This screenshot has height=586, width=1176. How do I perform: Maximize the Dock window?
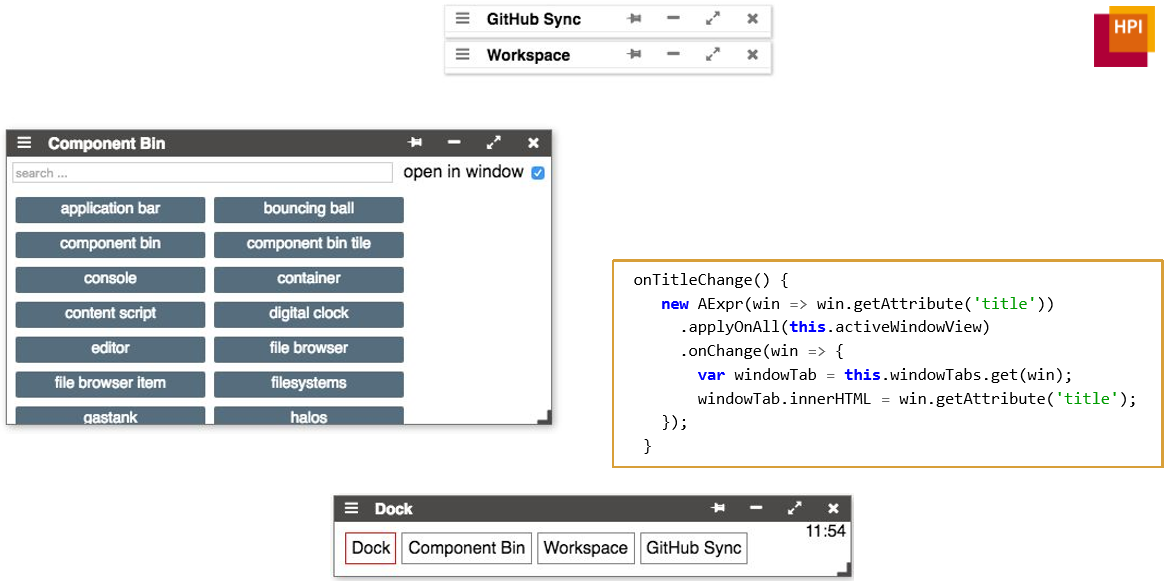point(794,508)
